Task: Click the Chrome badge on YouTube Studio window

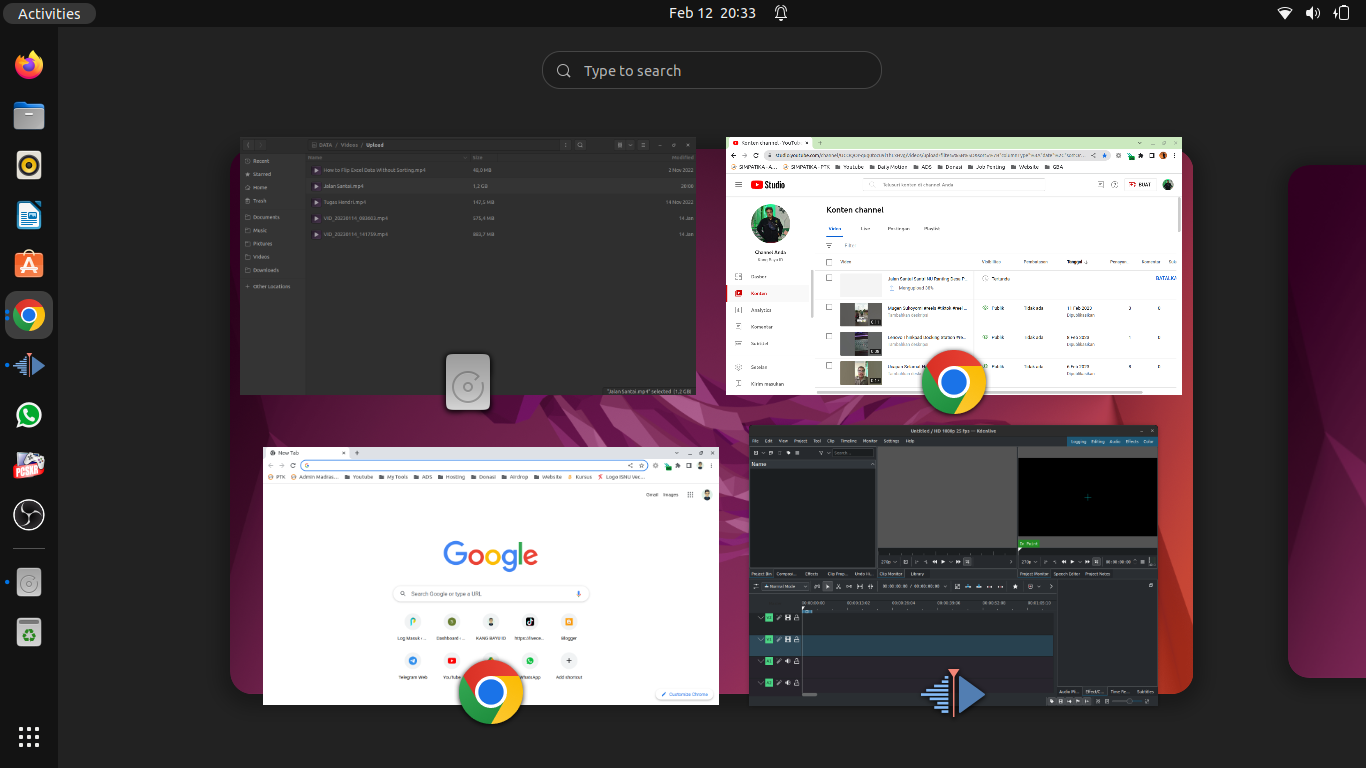Action: pyautogui.click(x=954, y=382)
